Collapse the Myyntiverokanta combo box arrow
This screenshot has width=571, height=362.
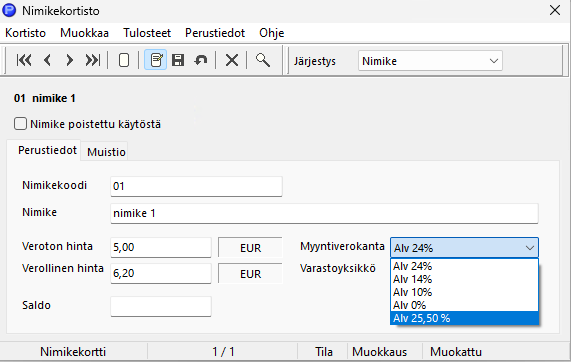click(x=529, y=248)
